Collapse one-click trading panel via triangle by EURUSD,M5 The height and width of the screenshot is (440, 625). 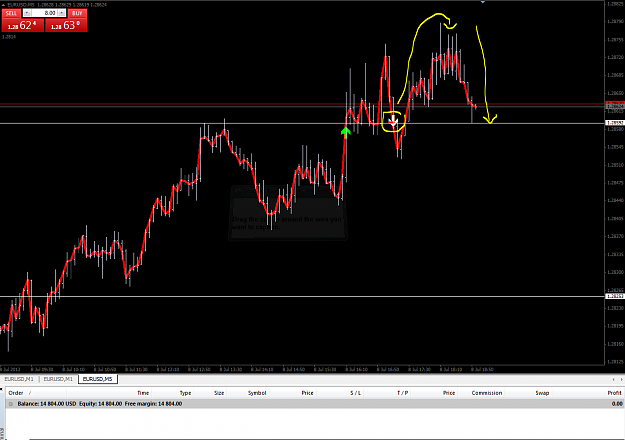pos(3,4)
